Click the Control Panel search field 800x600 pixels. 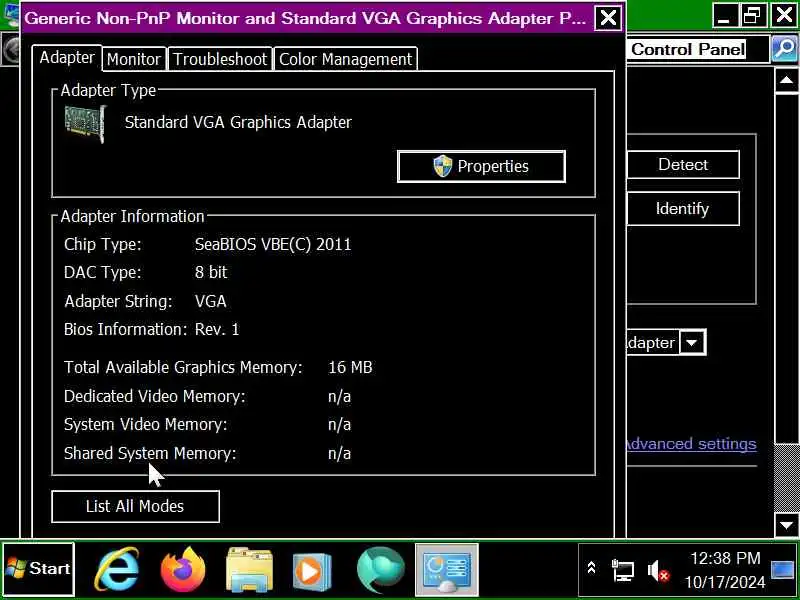click(697, 49)
